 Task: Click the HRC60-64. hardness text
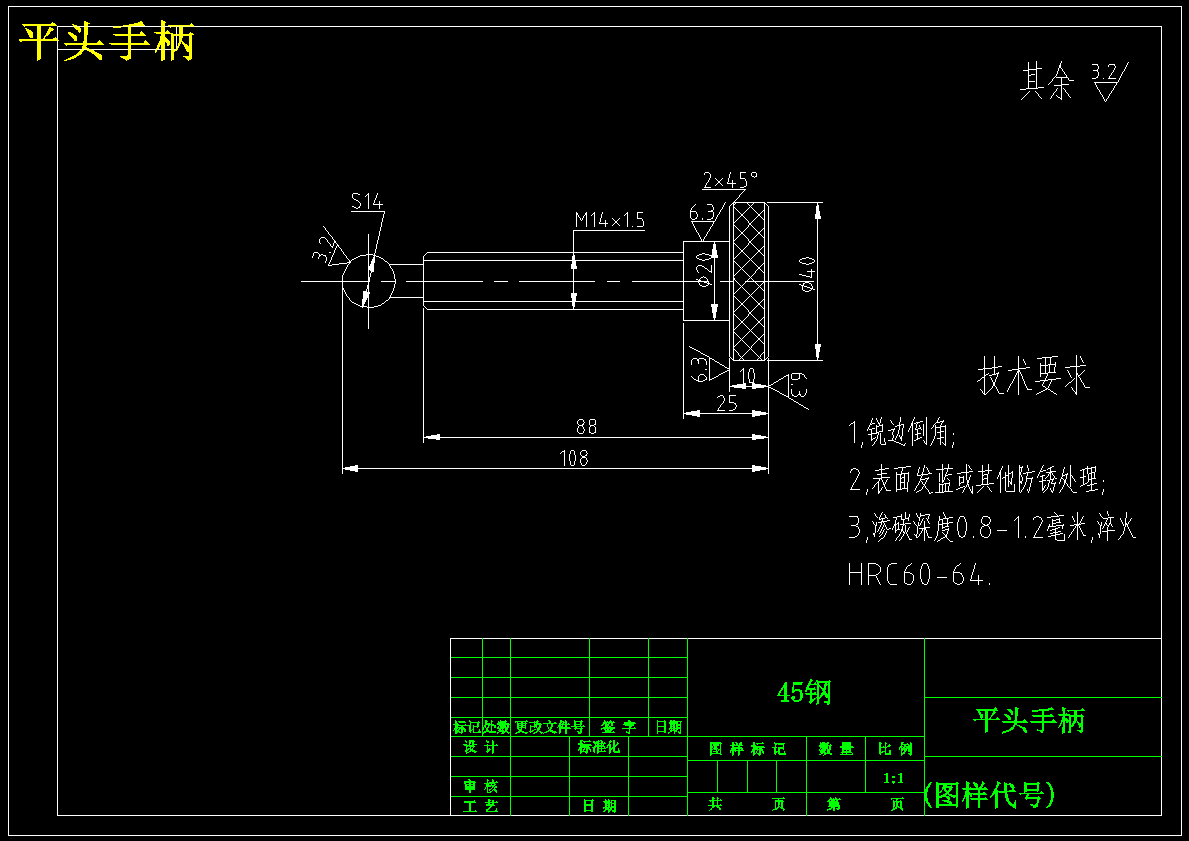[x=919, y=575]
